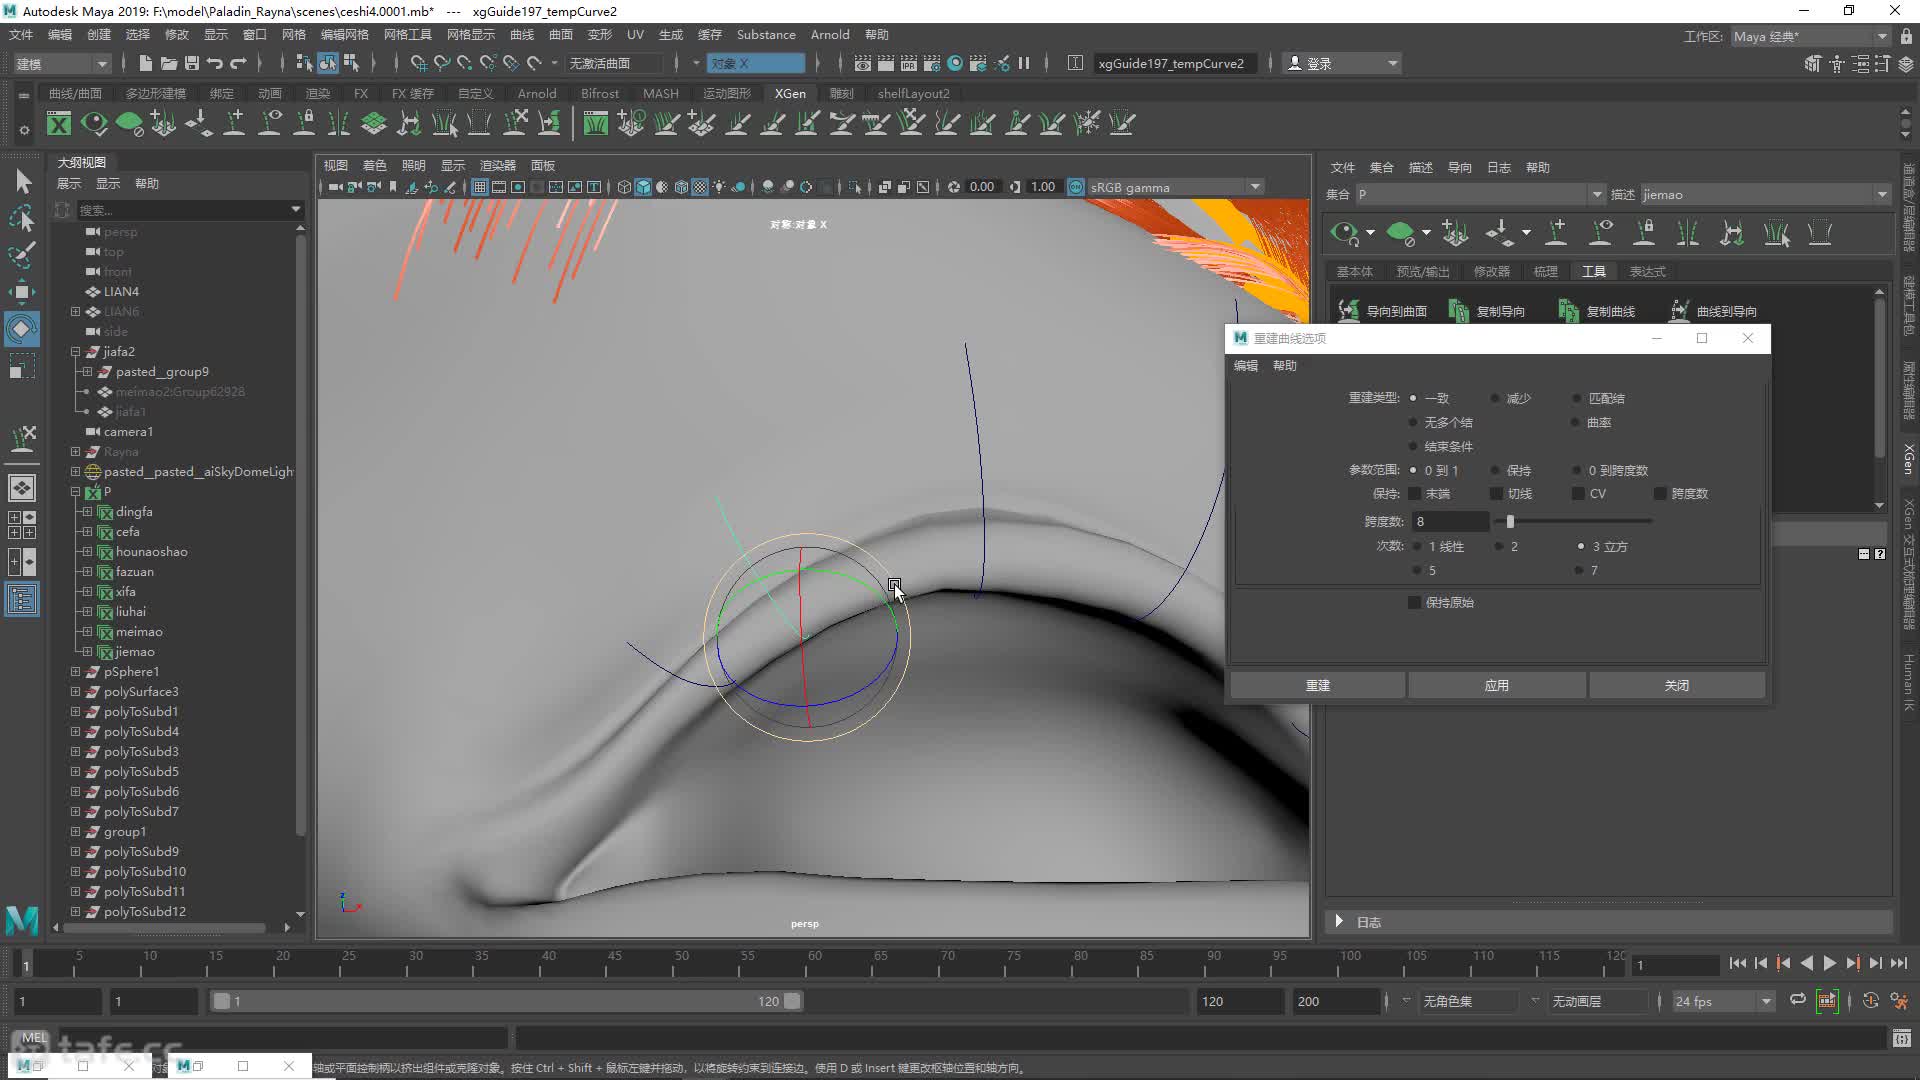Activate the Lasso select tool

point(22,218)
